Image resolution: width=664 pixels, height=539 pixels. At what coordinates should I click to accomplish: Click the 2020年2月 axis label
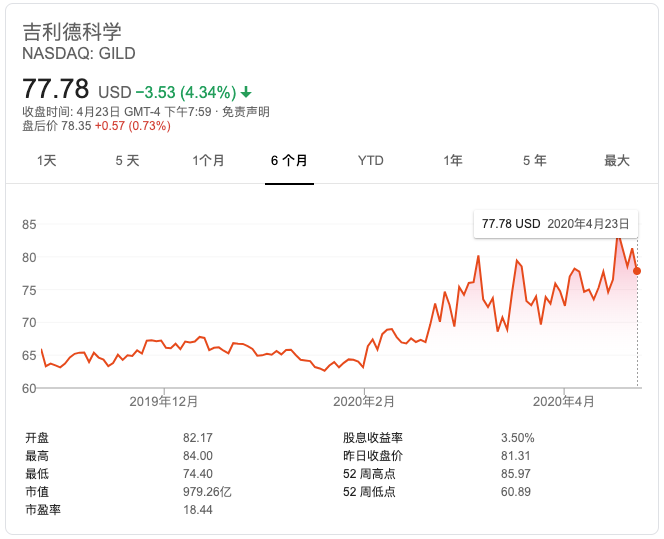tap(364, 401)
